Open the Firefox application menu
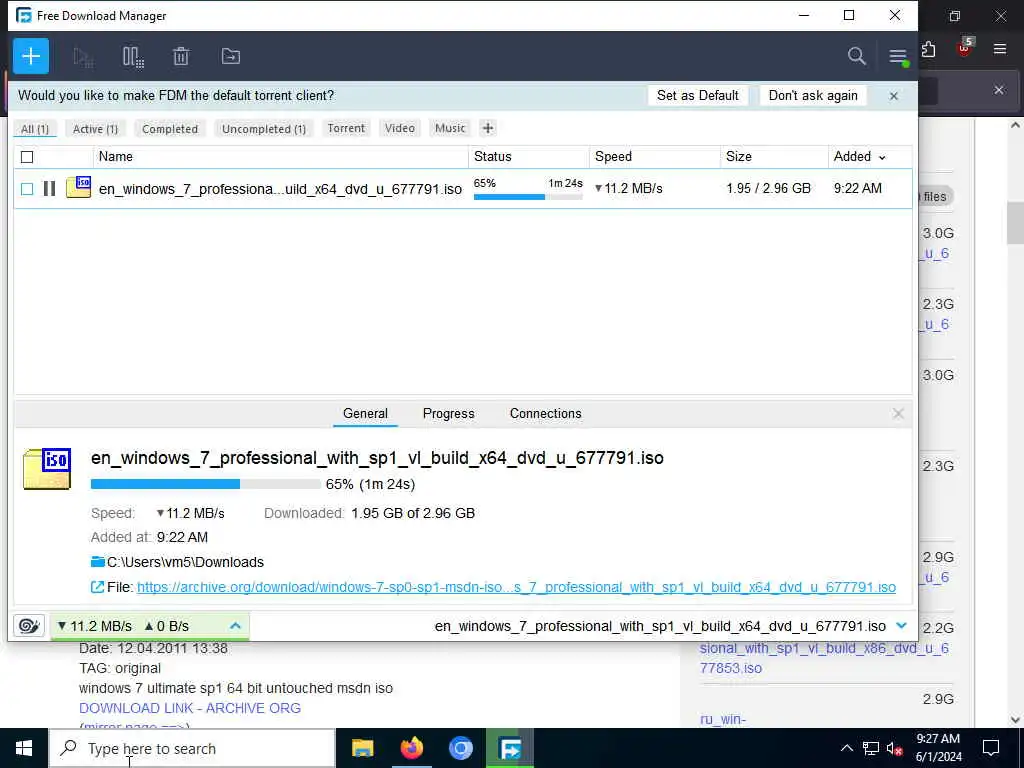This screenshot has width=1024, height=768. 999,49
